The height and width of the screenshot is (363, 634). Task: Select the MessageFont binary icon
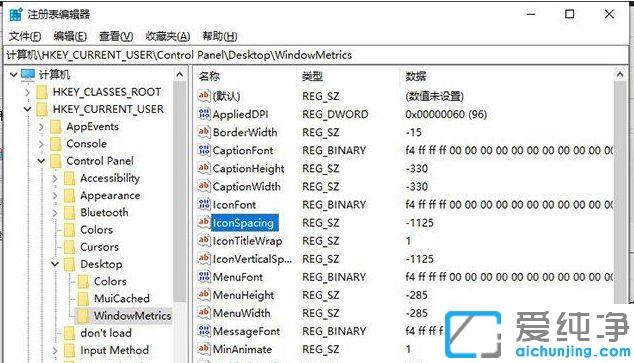pos(204,331)
